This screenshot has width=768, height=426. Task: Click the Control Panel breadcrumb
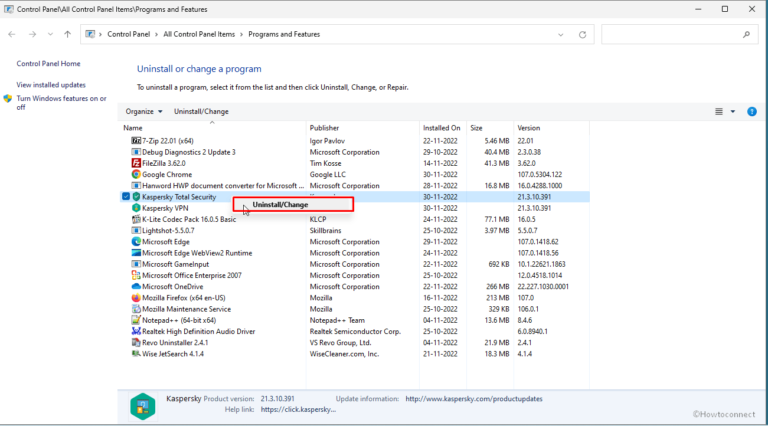point(128,34)
